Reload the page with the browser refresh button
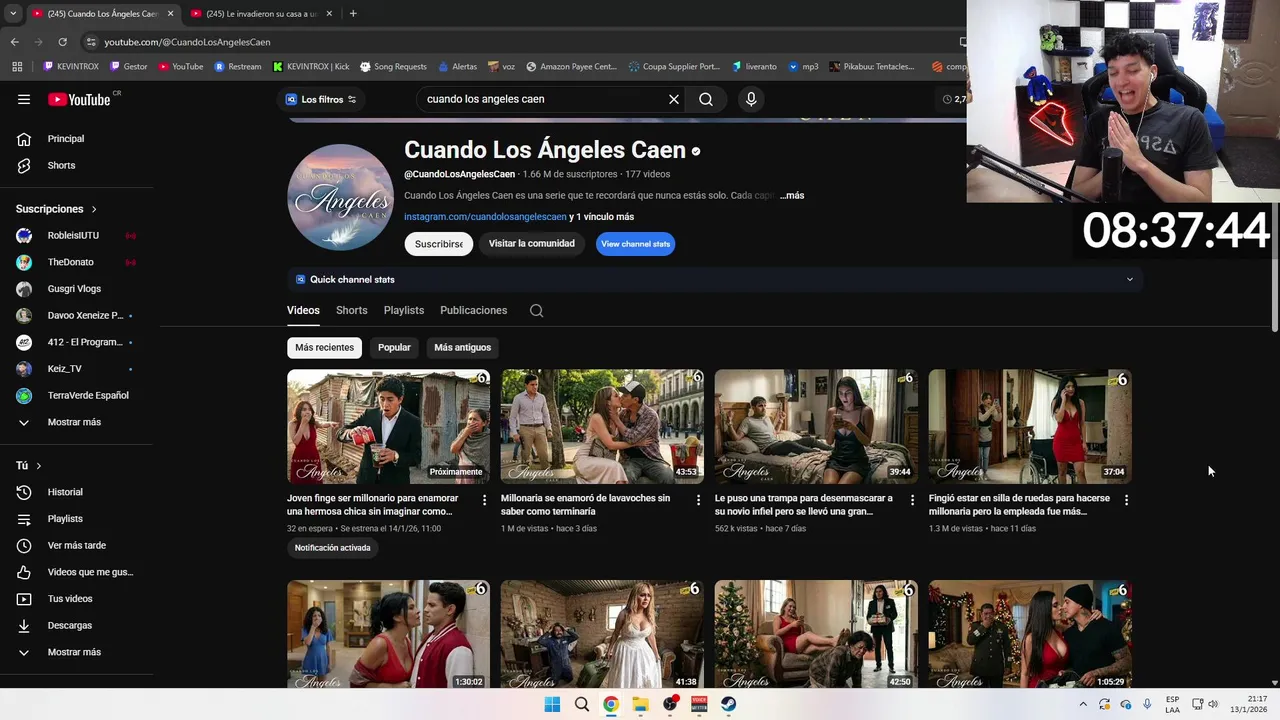 [62, 42]
